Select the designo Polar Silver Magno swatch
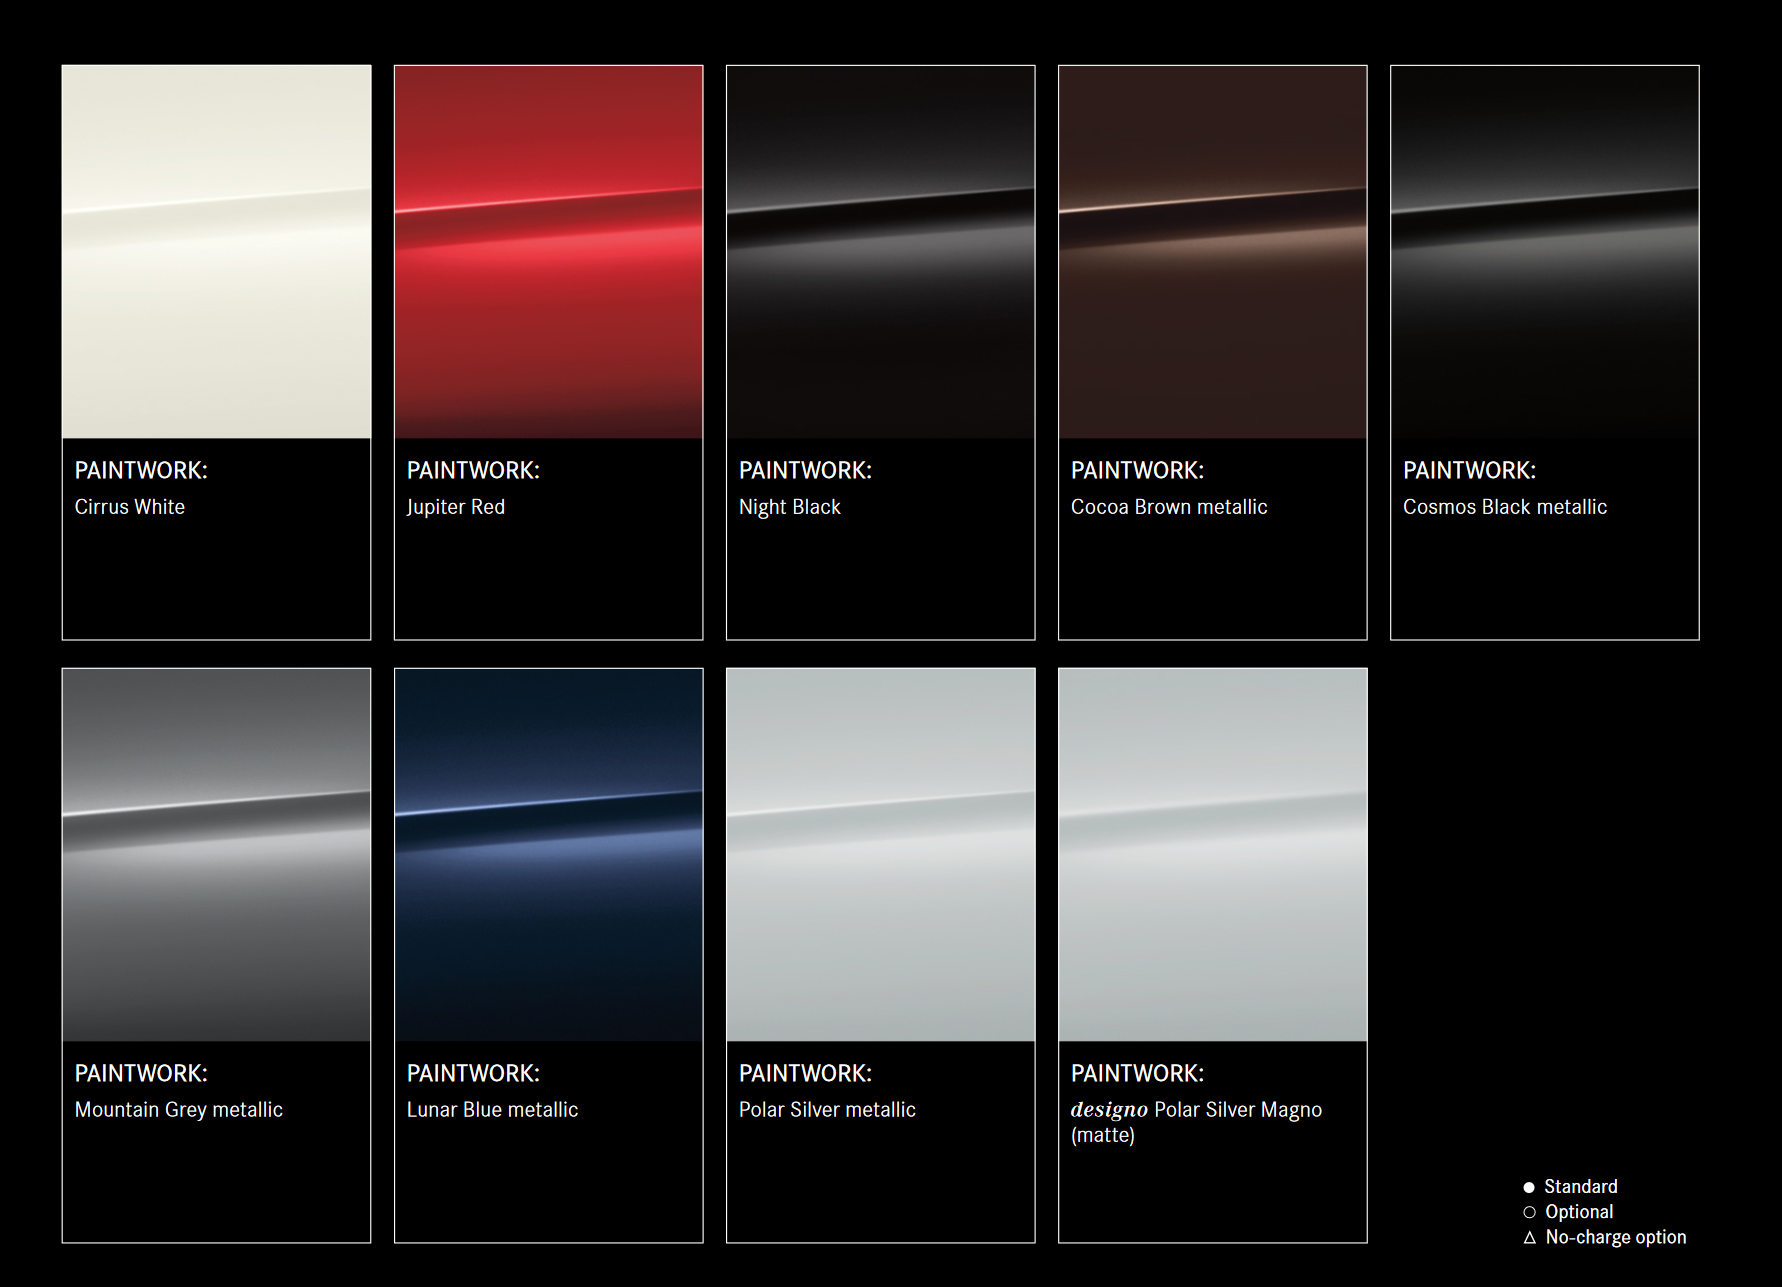This screenshot has height=1287, width=1782. (x=1212, y=855)
